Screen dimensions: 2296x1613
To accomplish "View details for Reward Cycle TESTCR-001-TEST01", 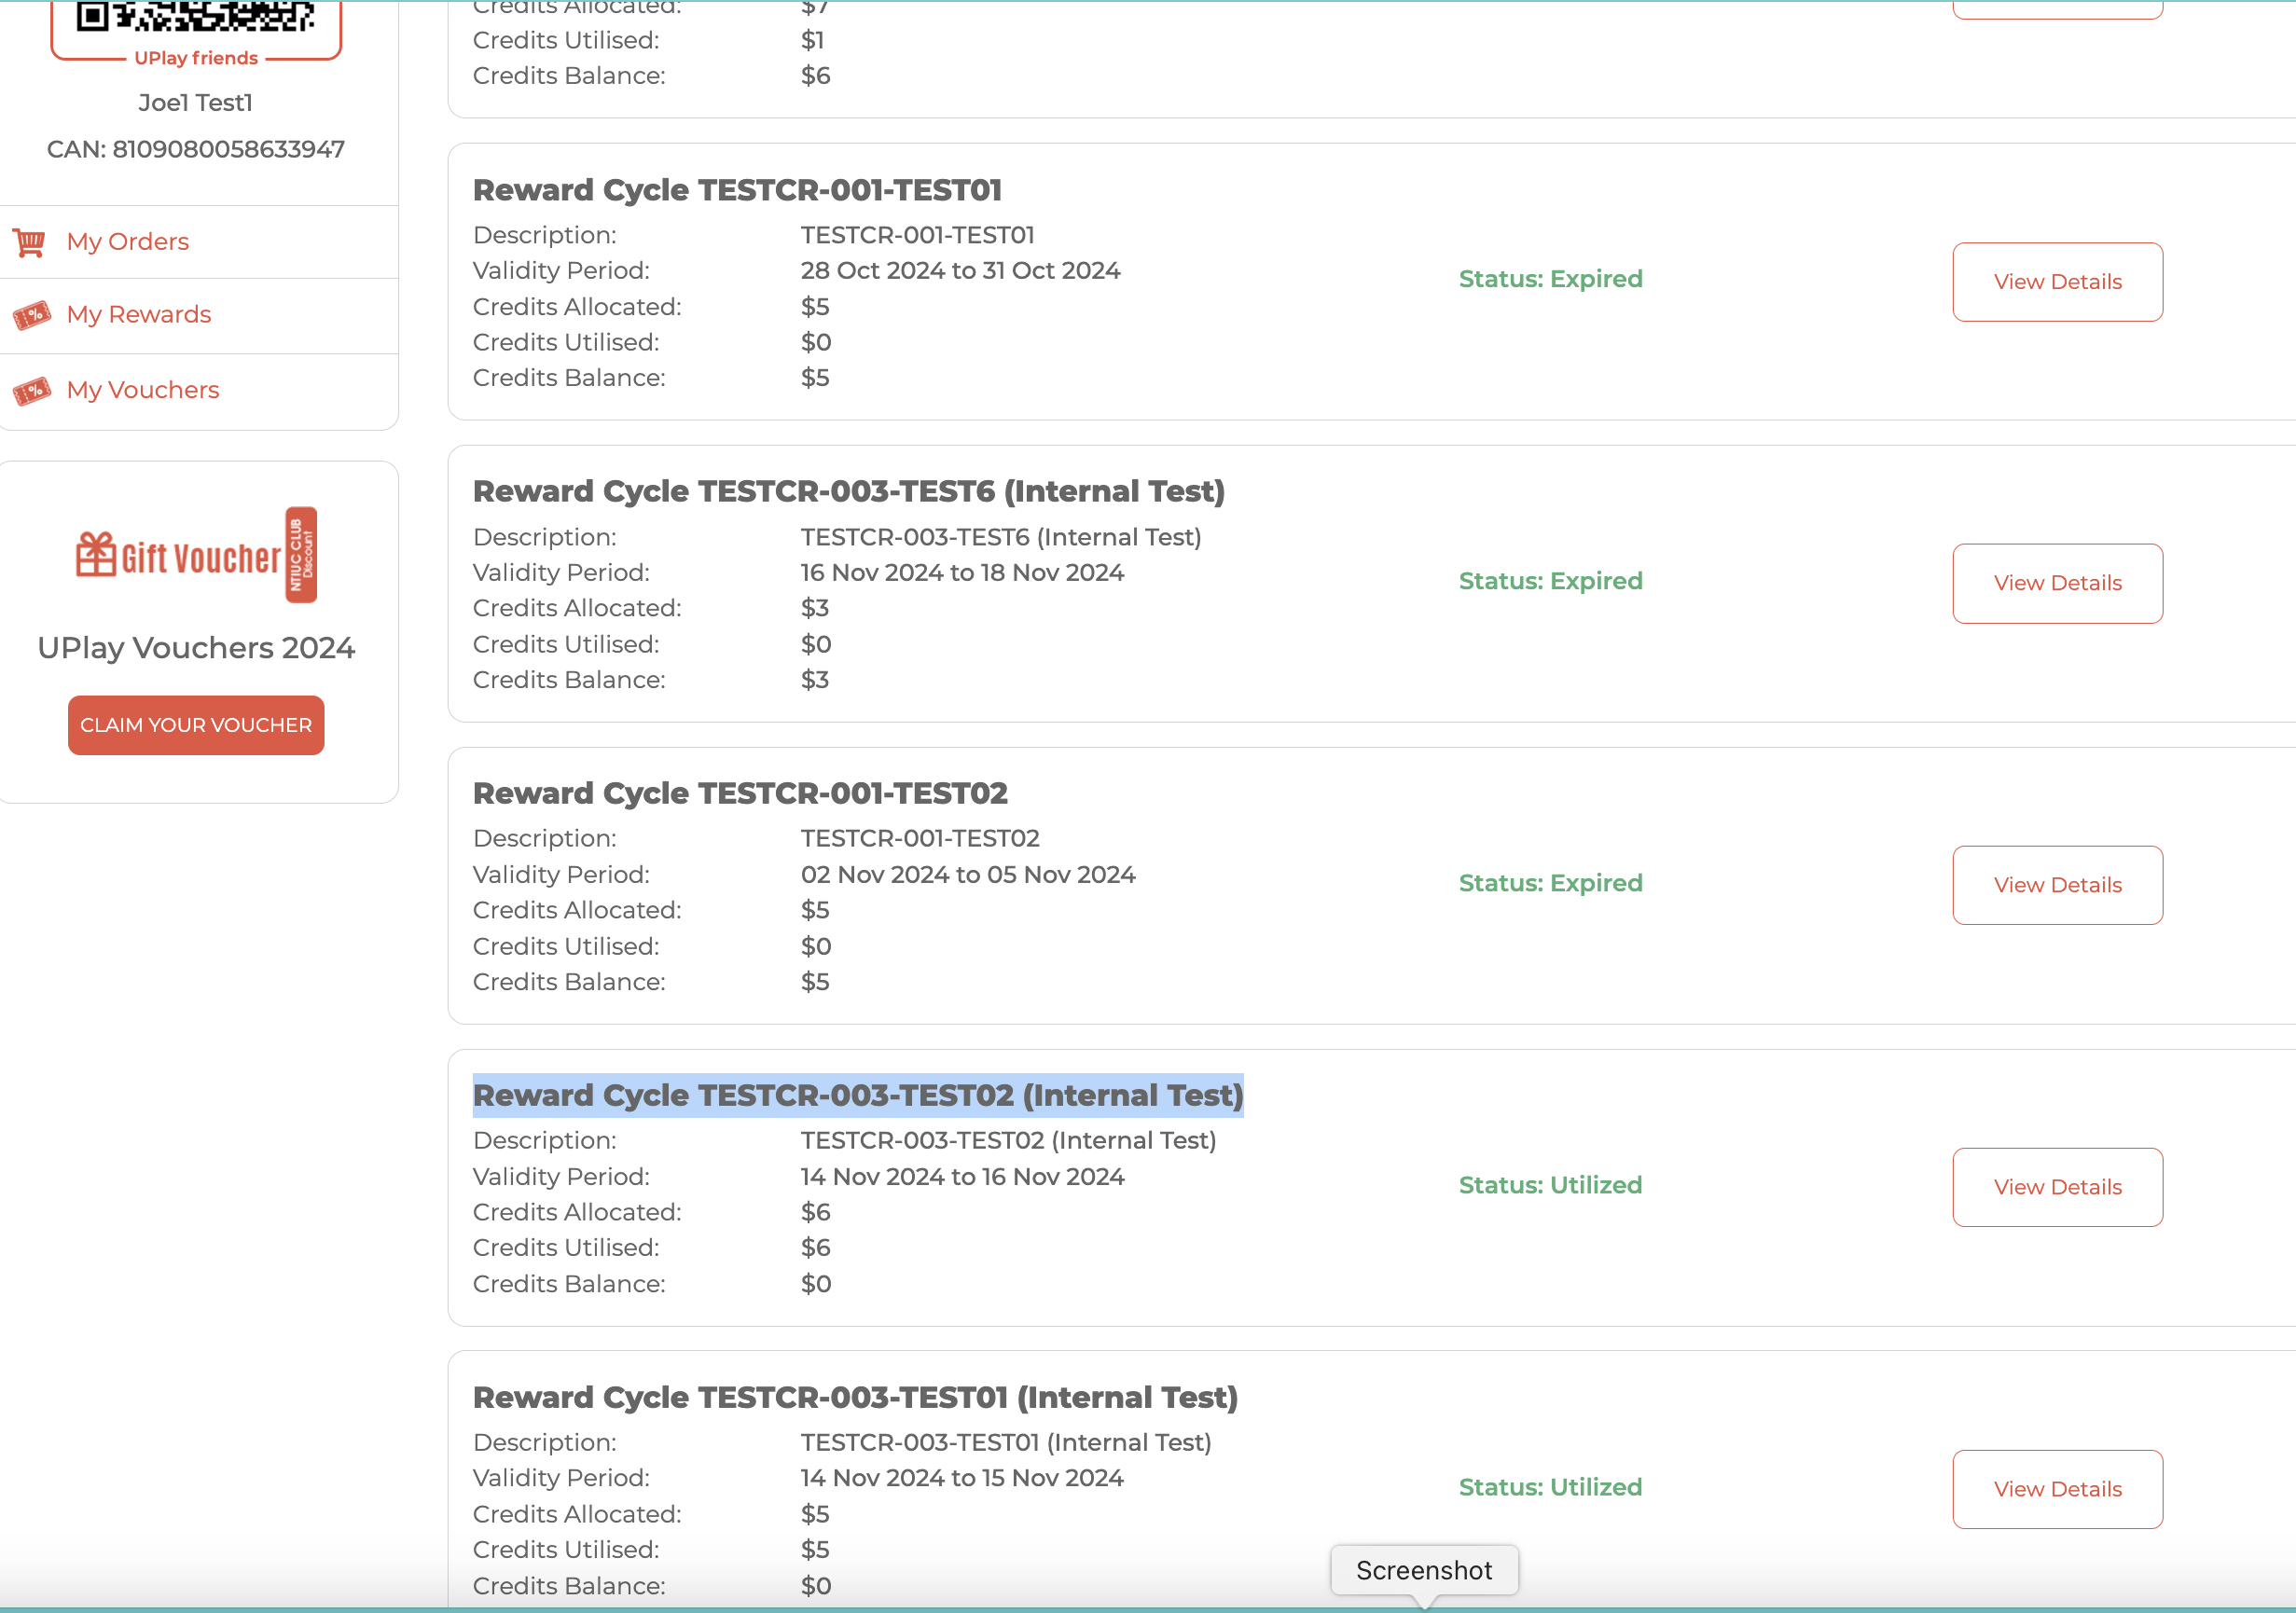I will (x=2056, y=282).
